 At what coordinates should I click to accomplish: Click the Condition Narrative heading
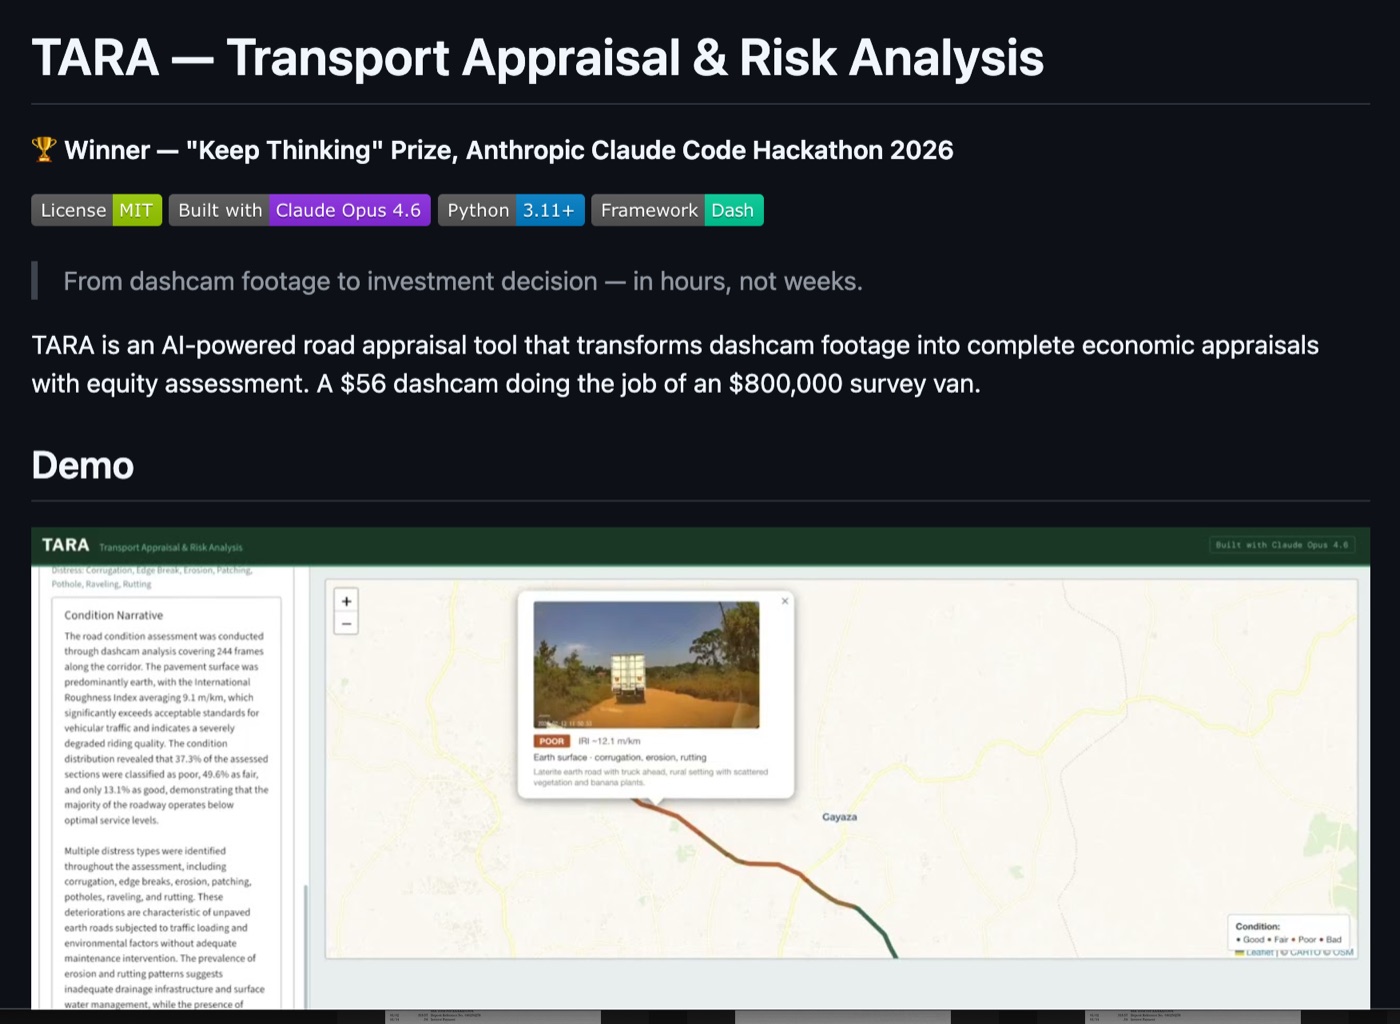(x=113, y=615)
